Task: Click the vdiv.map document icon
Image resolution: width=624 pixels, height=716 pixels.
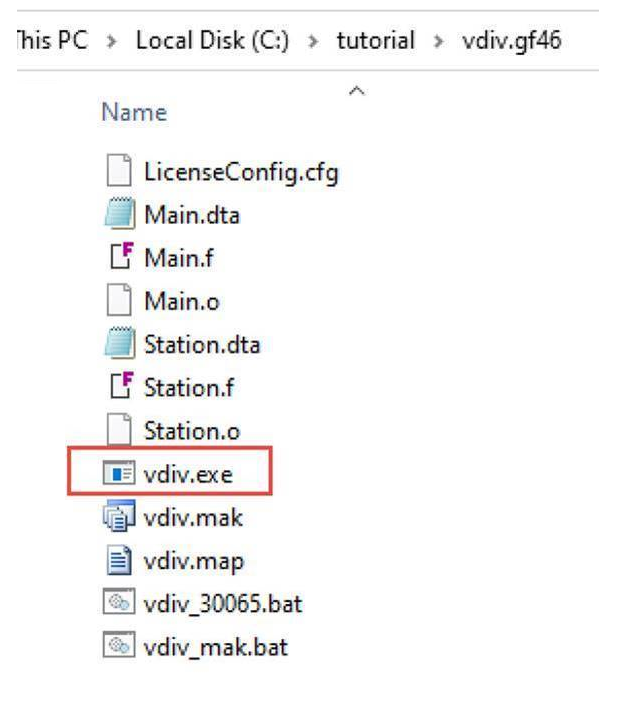Action: 120,561
